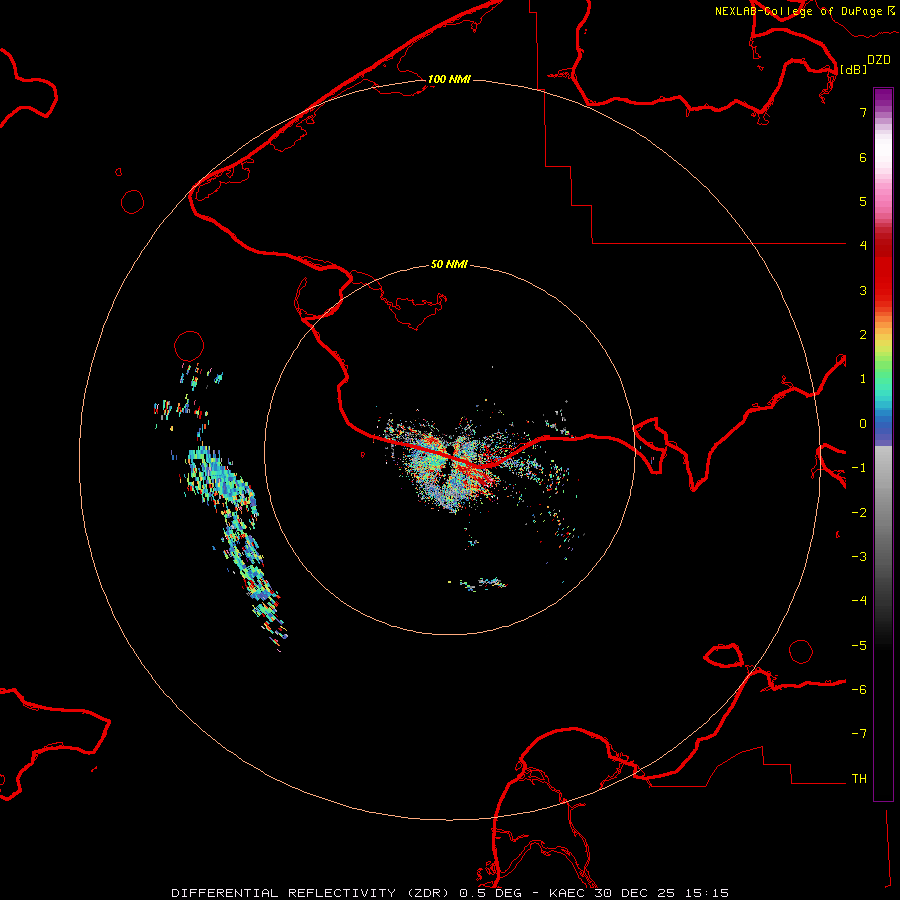Click the -7 scale label
The height and width of the screenshot is (900, 900).
pyautogui.click(x=859, y=734)
